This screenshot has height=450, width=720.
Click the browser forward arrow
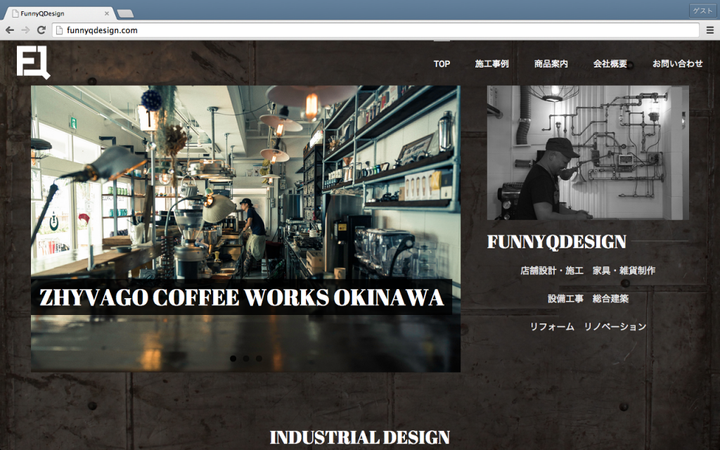[25, 30]
